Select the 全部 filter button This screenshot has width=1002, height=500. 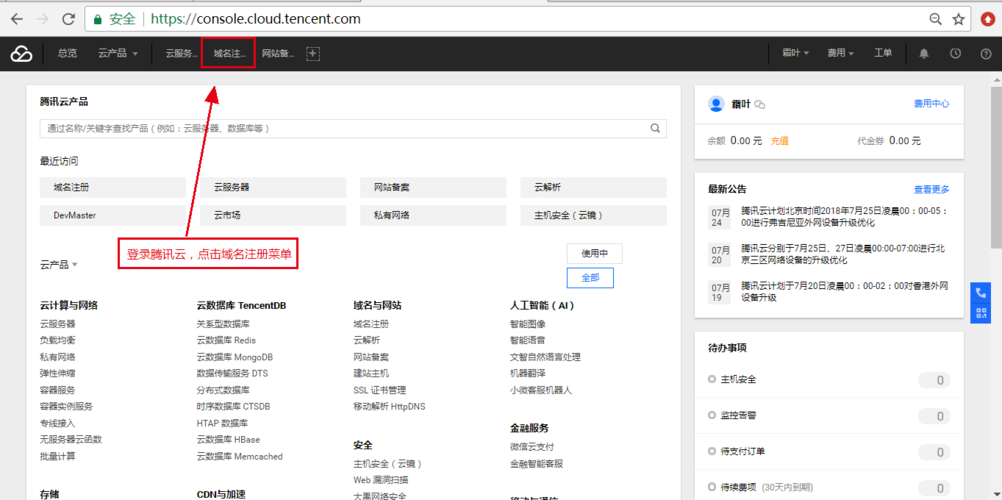coord(590,278)
